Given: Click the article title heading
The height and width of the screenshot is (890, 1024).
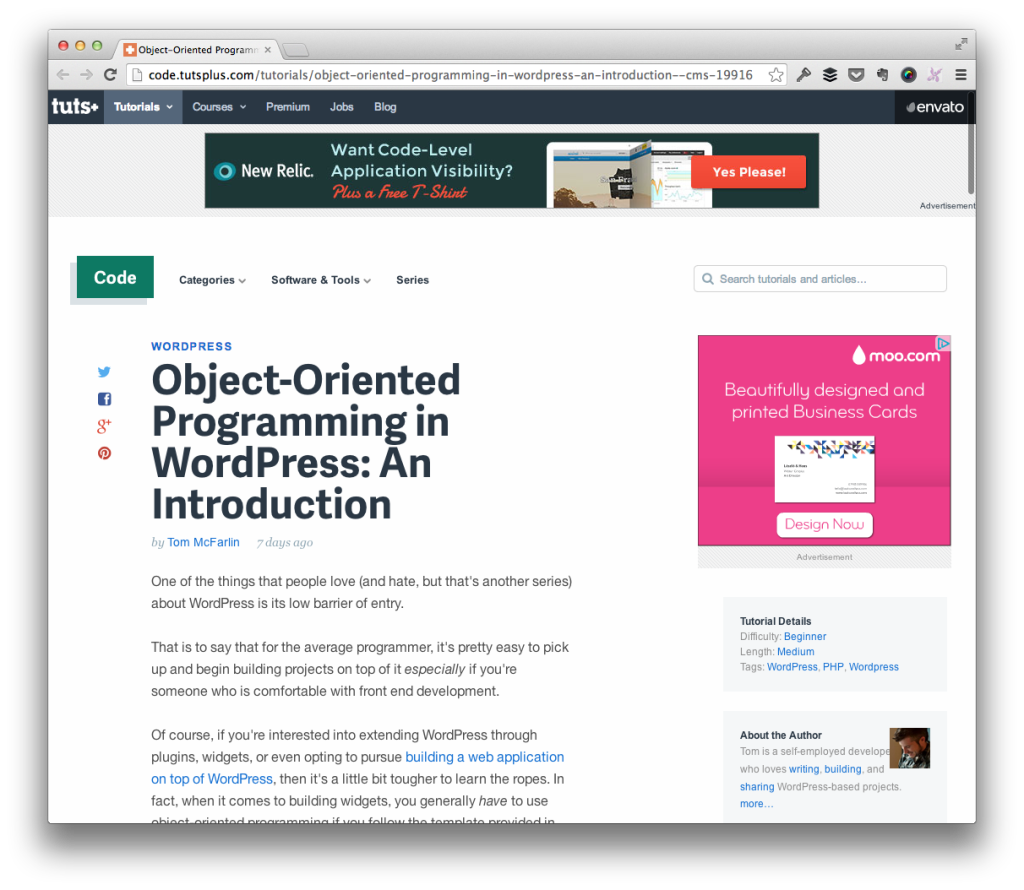Looking at the screenshot, I should coord(306,442).
